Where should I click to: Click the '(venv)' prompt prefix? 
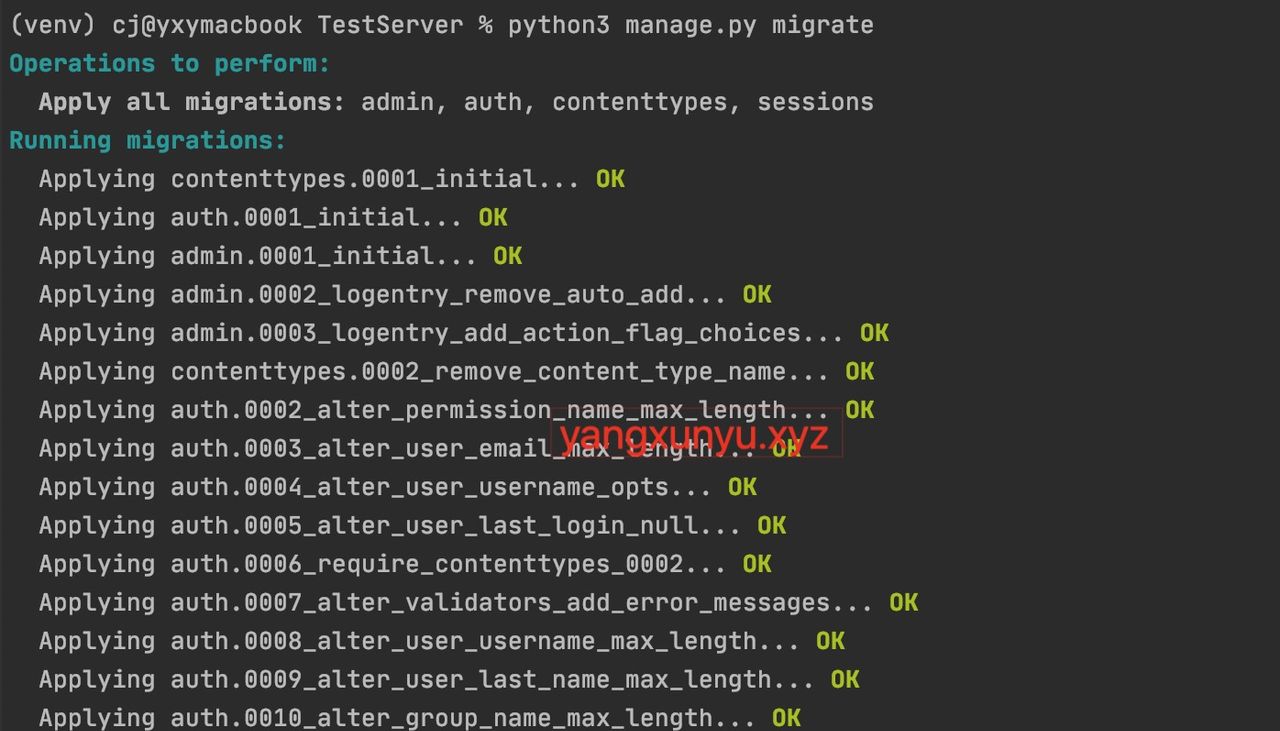52,25
